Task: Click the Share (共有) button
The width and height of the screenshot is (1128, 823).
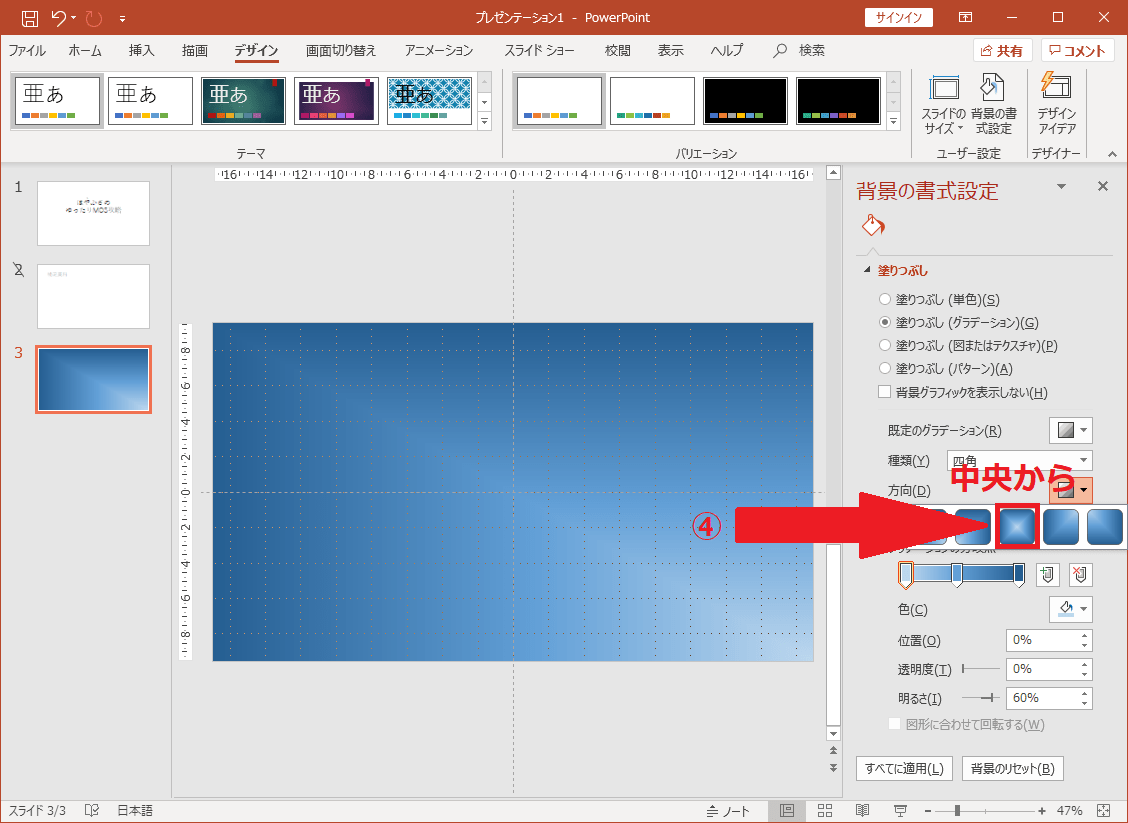Action: click(1003, 50)
